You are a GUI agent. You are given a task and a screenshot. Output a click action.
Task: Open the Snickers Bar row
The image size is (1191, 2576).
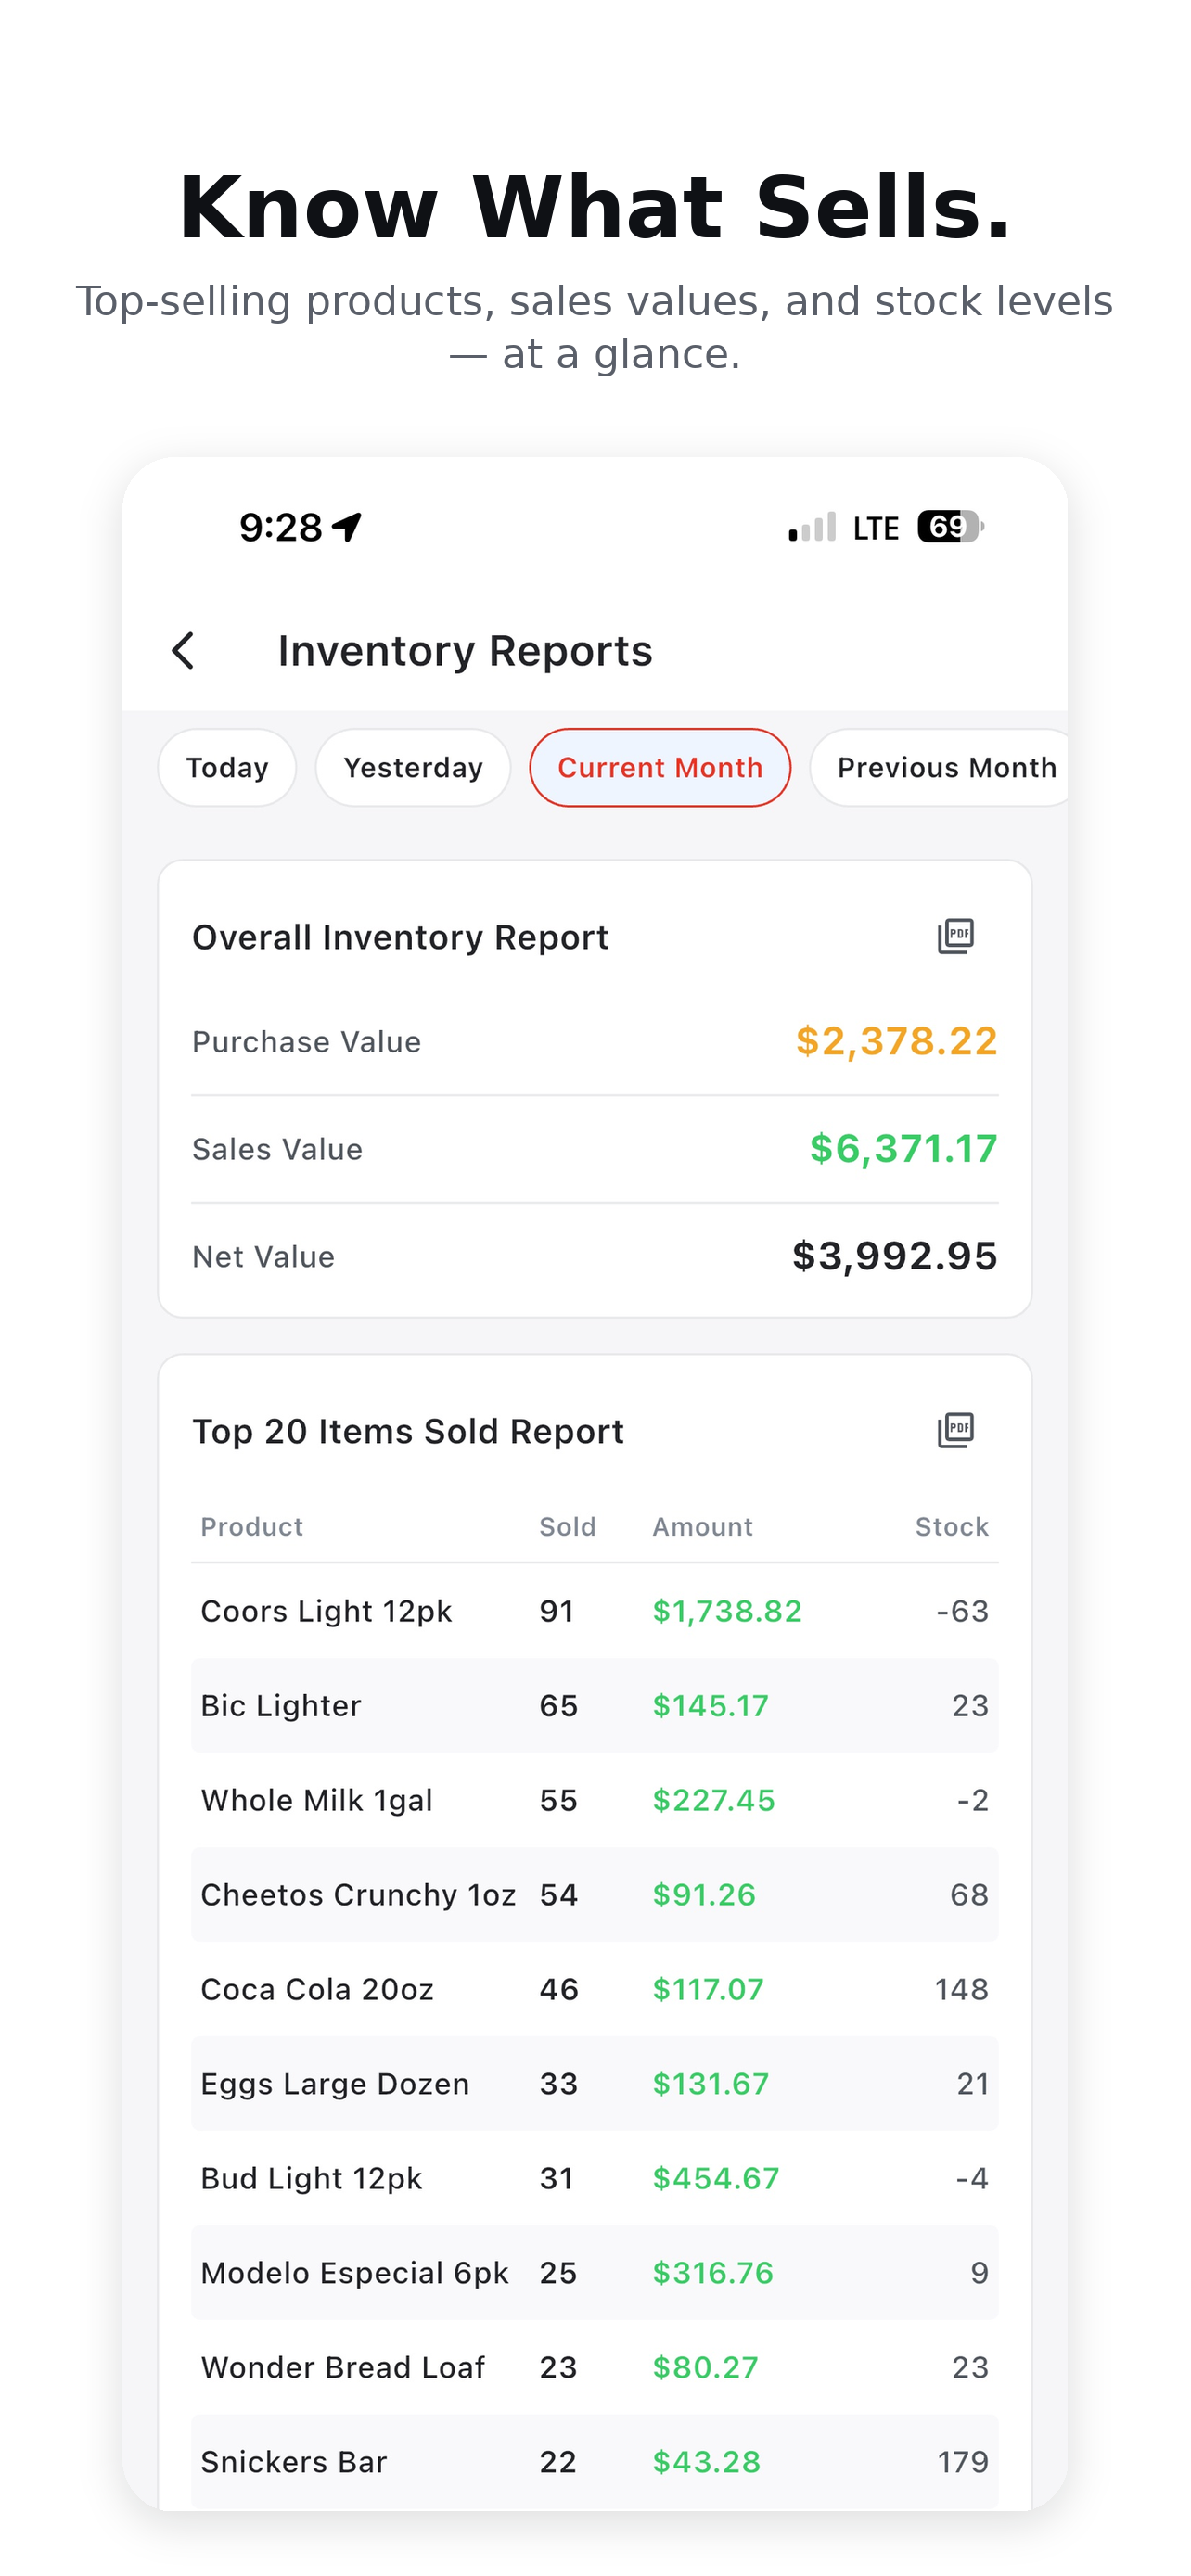pos(595,2461)
